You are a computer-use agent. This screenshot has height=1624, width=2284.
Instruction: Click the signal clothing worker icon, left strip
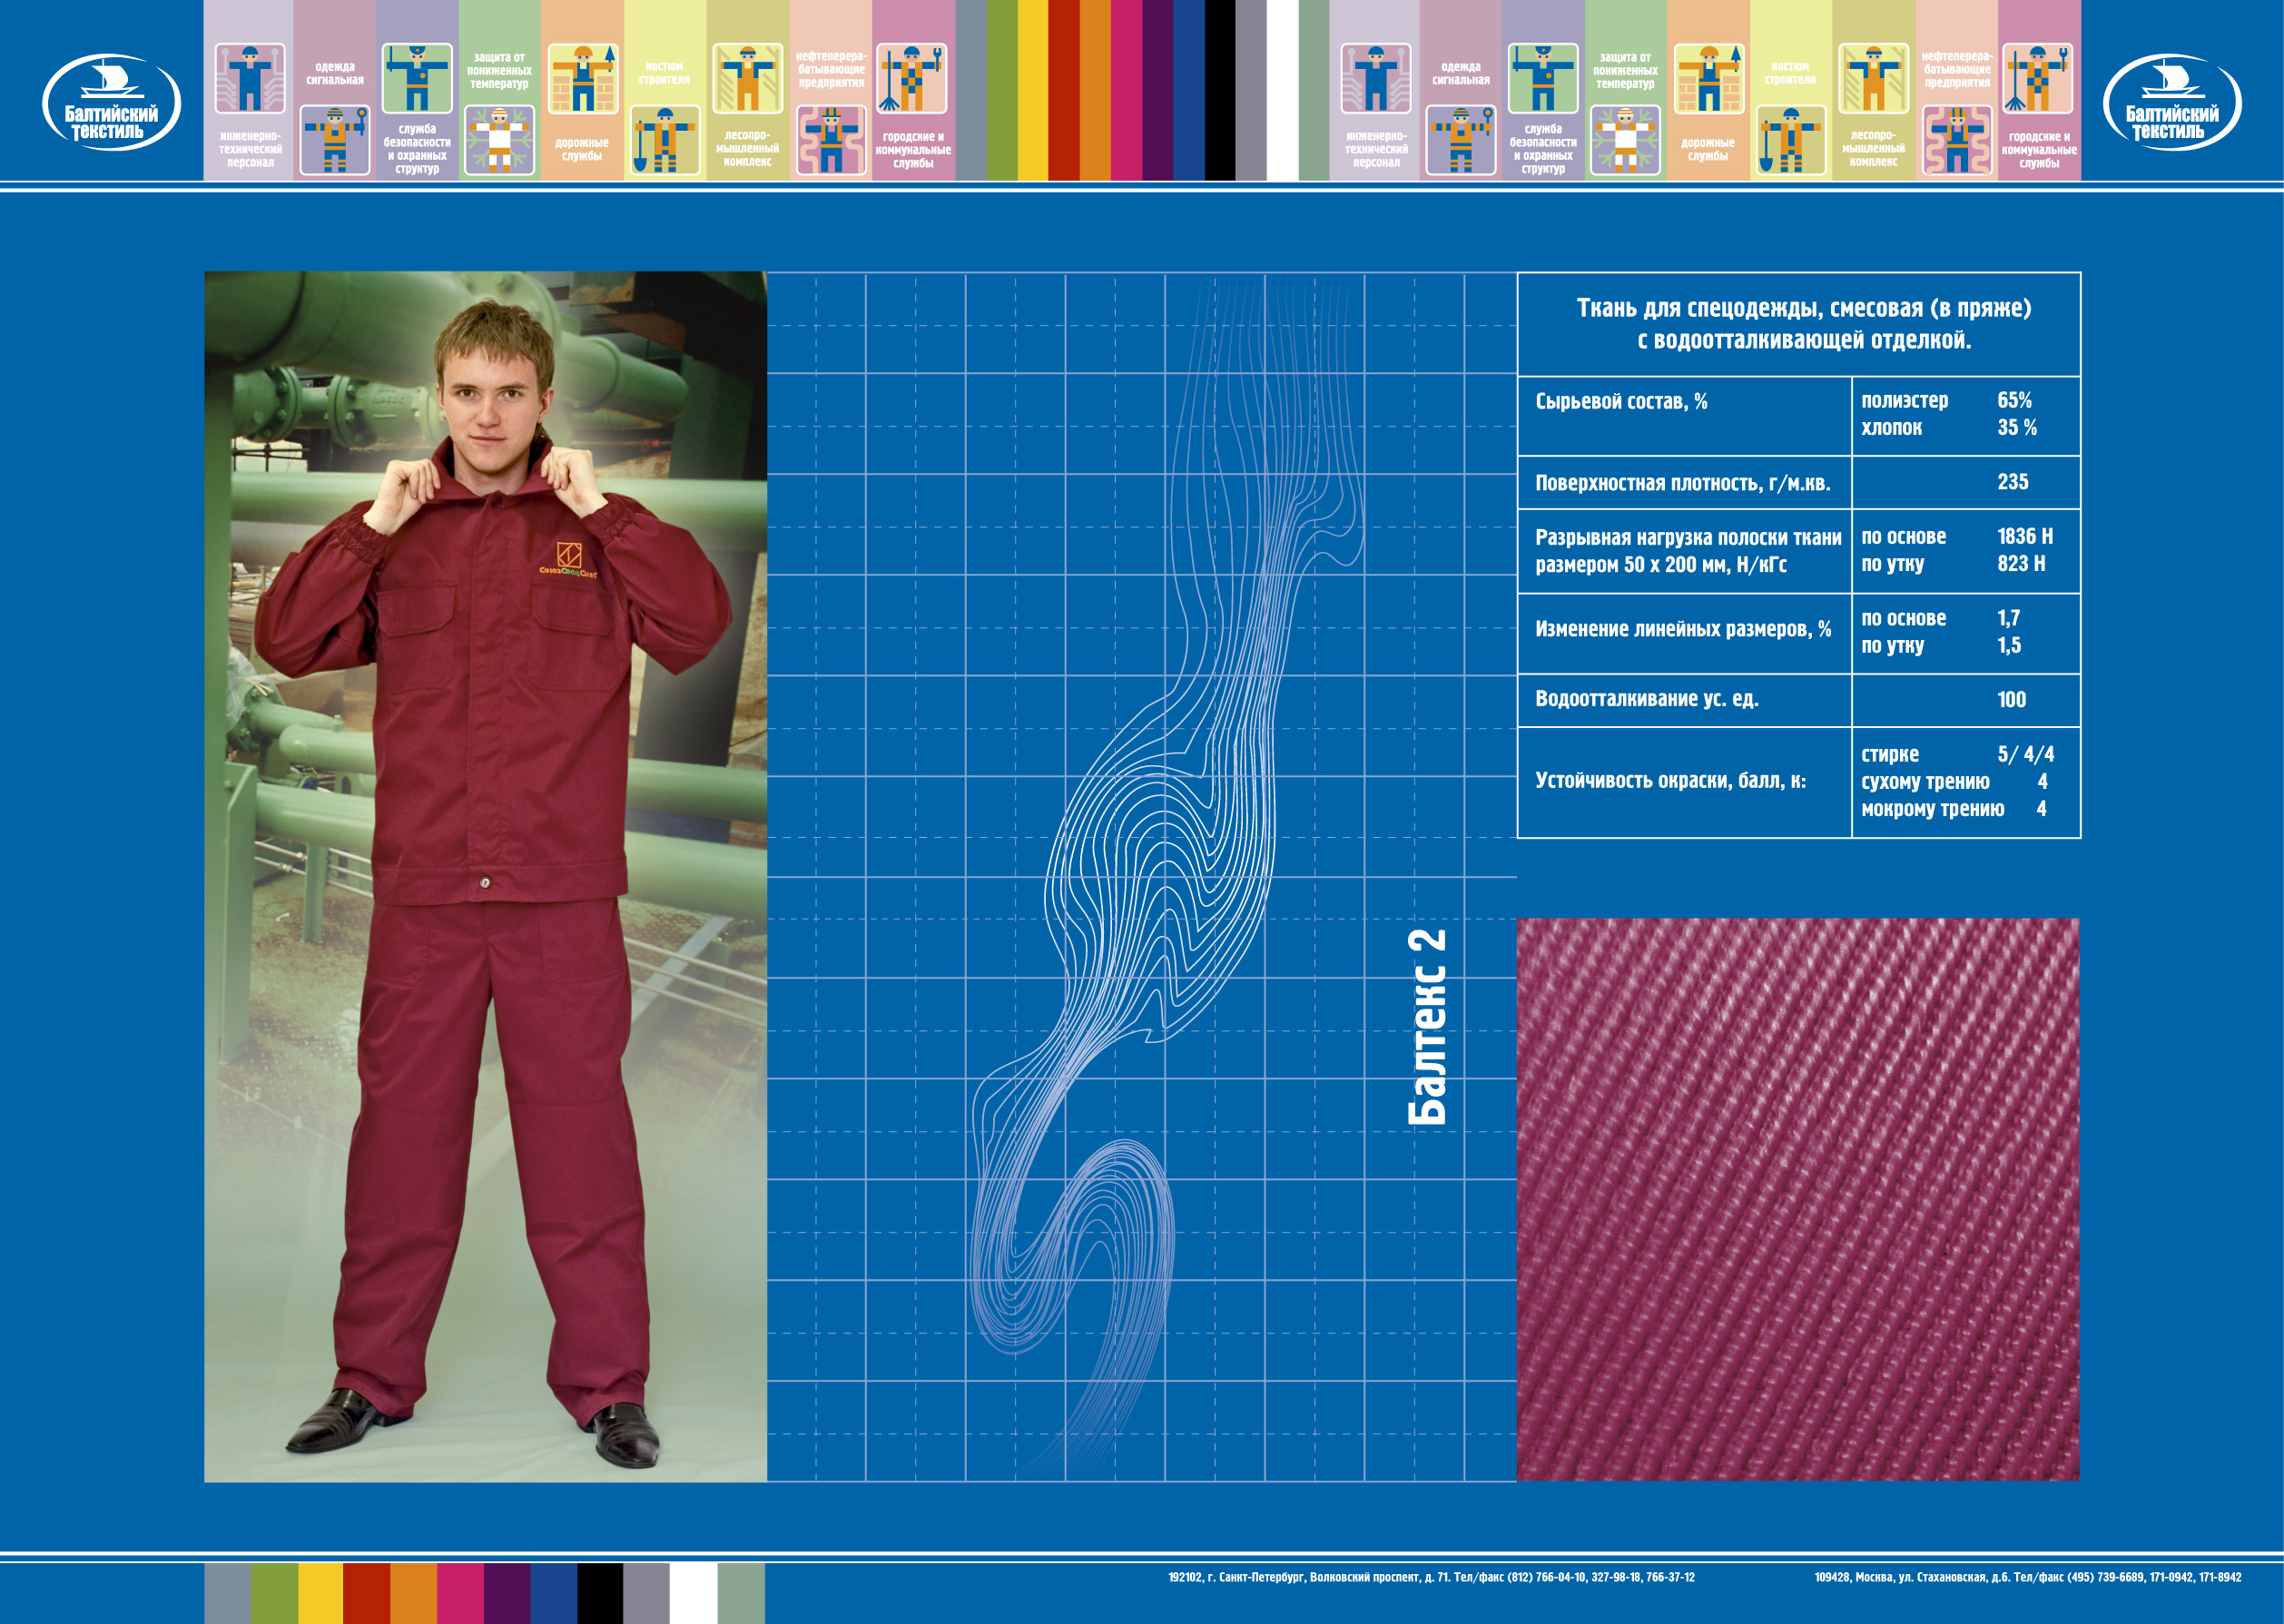coord(335,141)
